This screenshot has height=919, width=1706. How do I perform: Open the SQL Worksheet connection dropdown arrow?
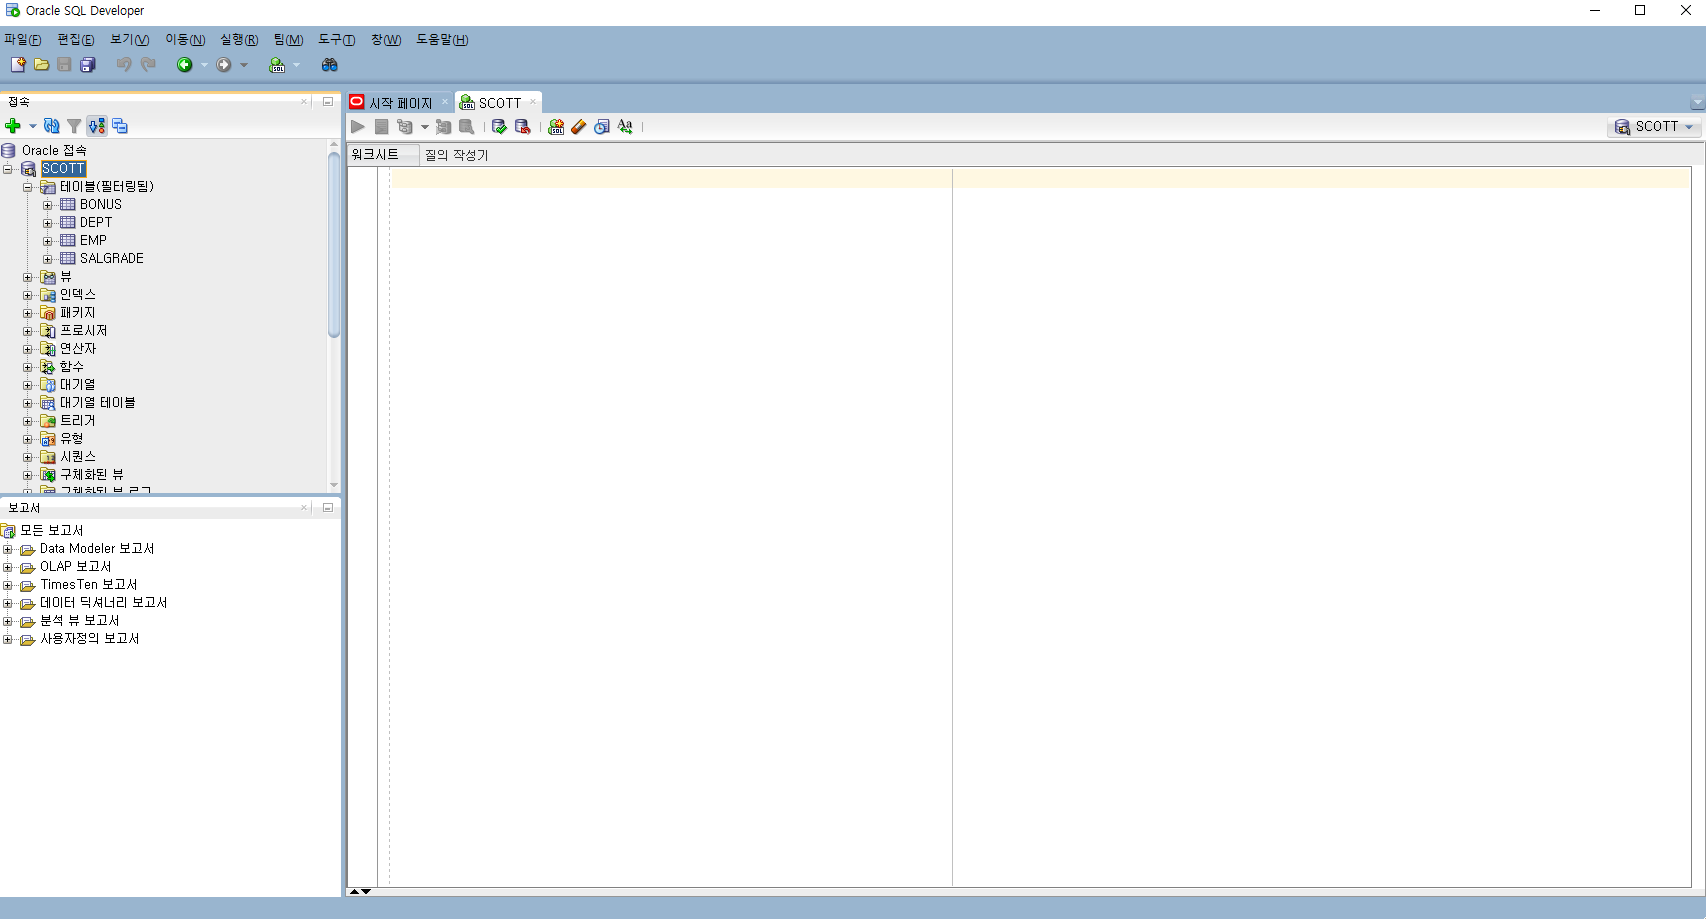(296, 65)
